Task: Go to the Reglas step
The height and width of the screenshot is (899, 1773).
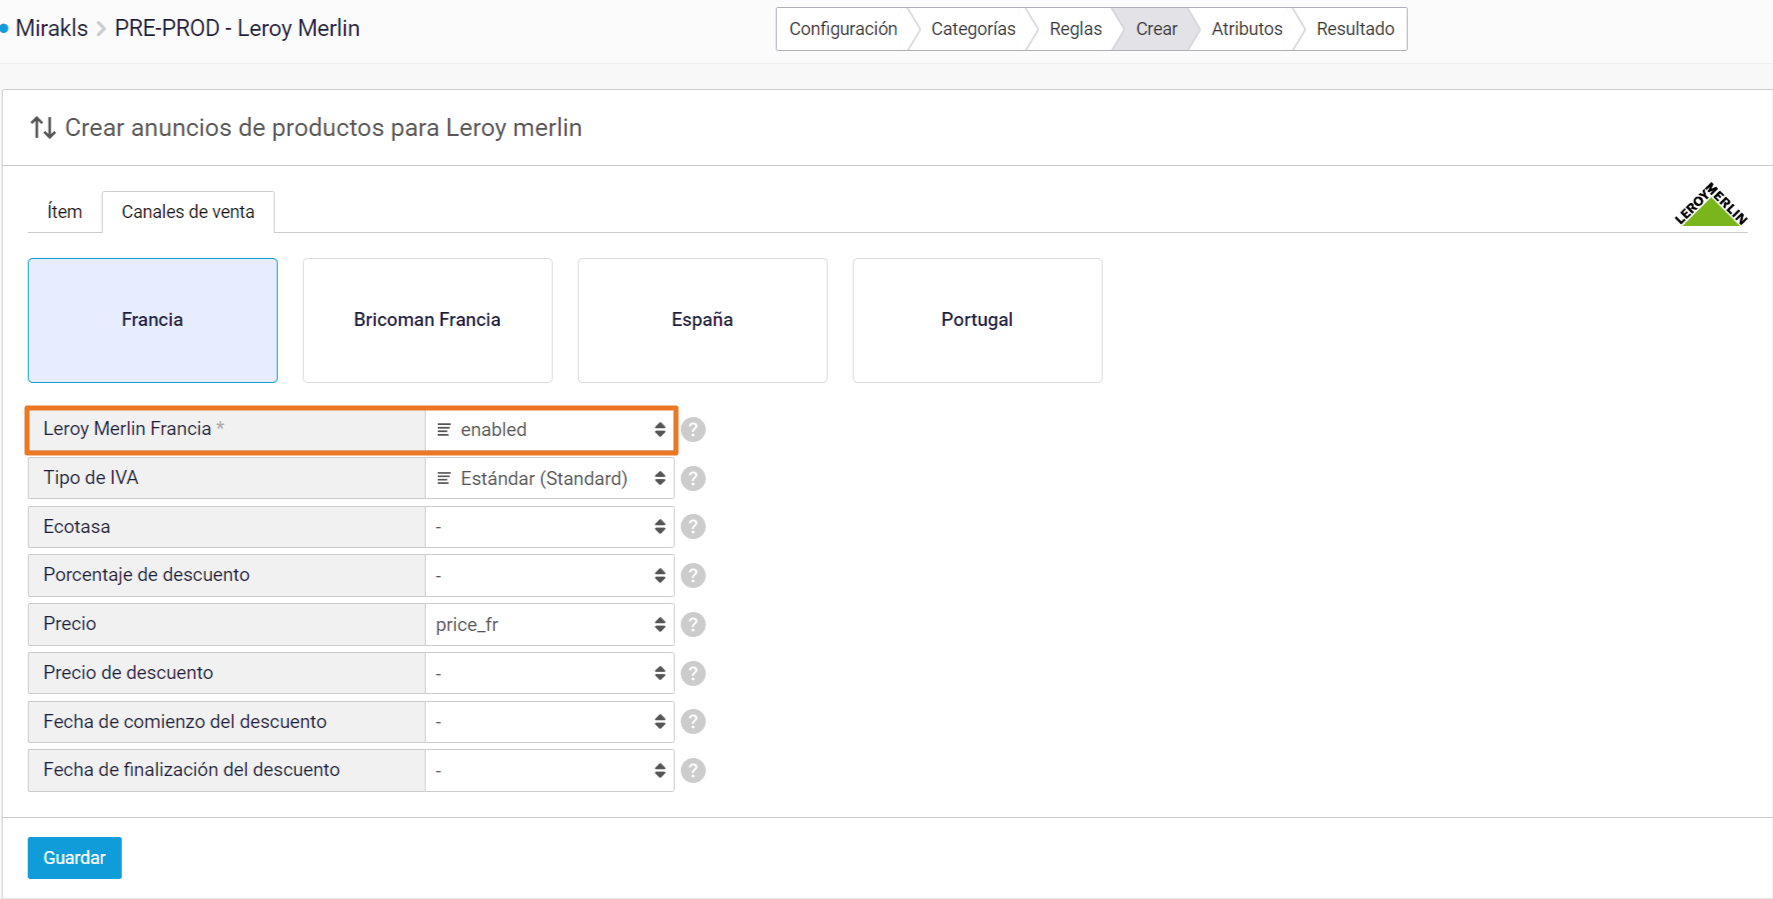Action: click(1075, 29)
